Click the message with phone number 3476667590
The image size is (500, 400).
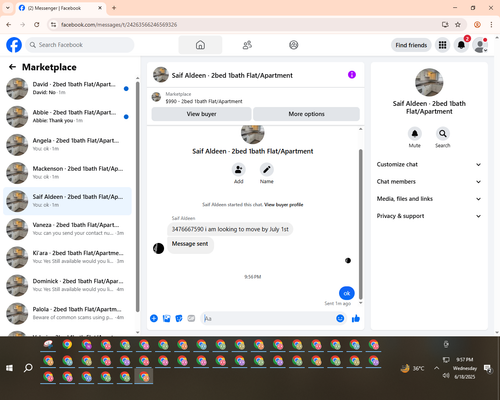click(230, 229)
